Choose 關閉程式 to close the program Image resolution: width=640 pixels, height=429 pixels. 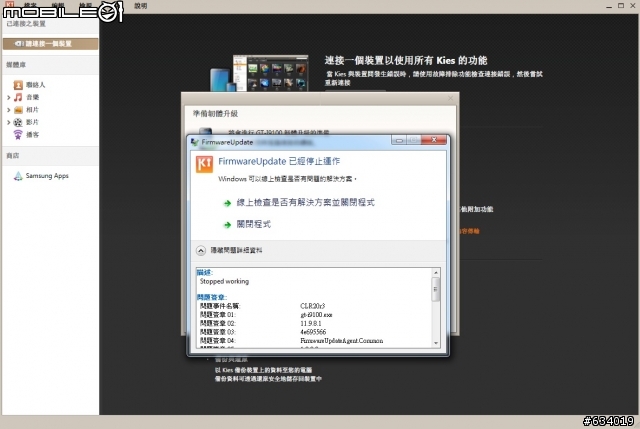pyautogui.click(x=253, y=224)
